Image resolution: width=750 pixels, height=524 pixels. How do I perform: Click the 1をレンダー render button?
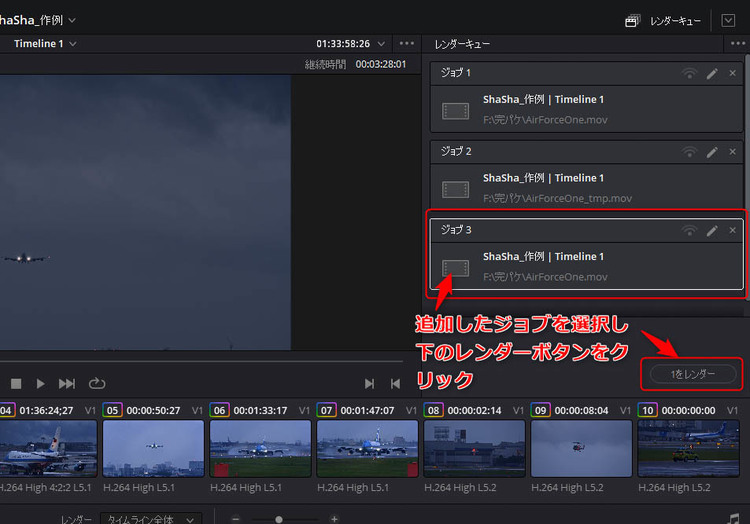click(x=693, y=374)
